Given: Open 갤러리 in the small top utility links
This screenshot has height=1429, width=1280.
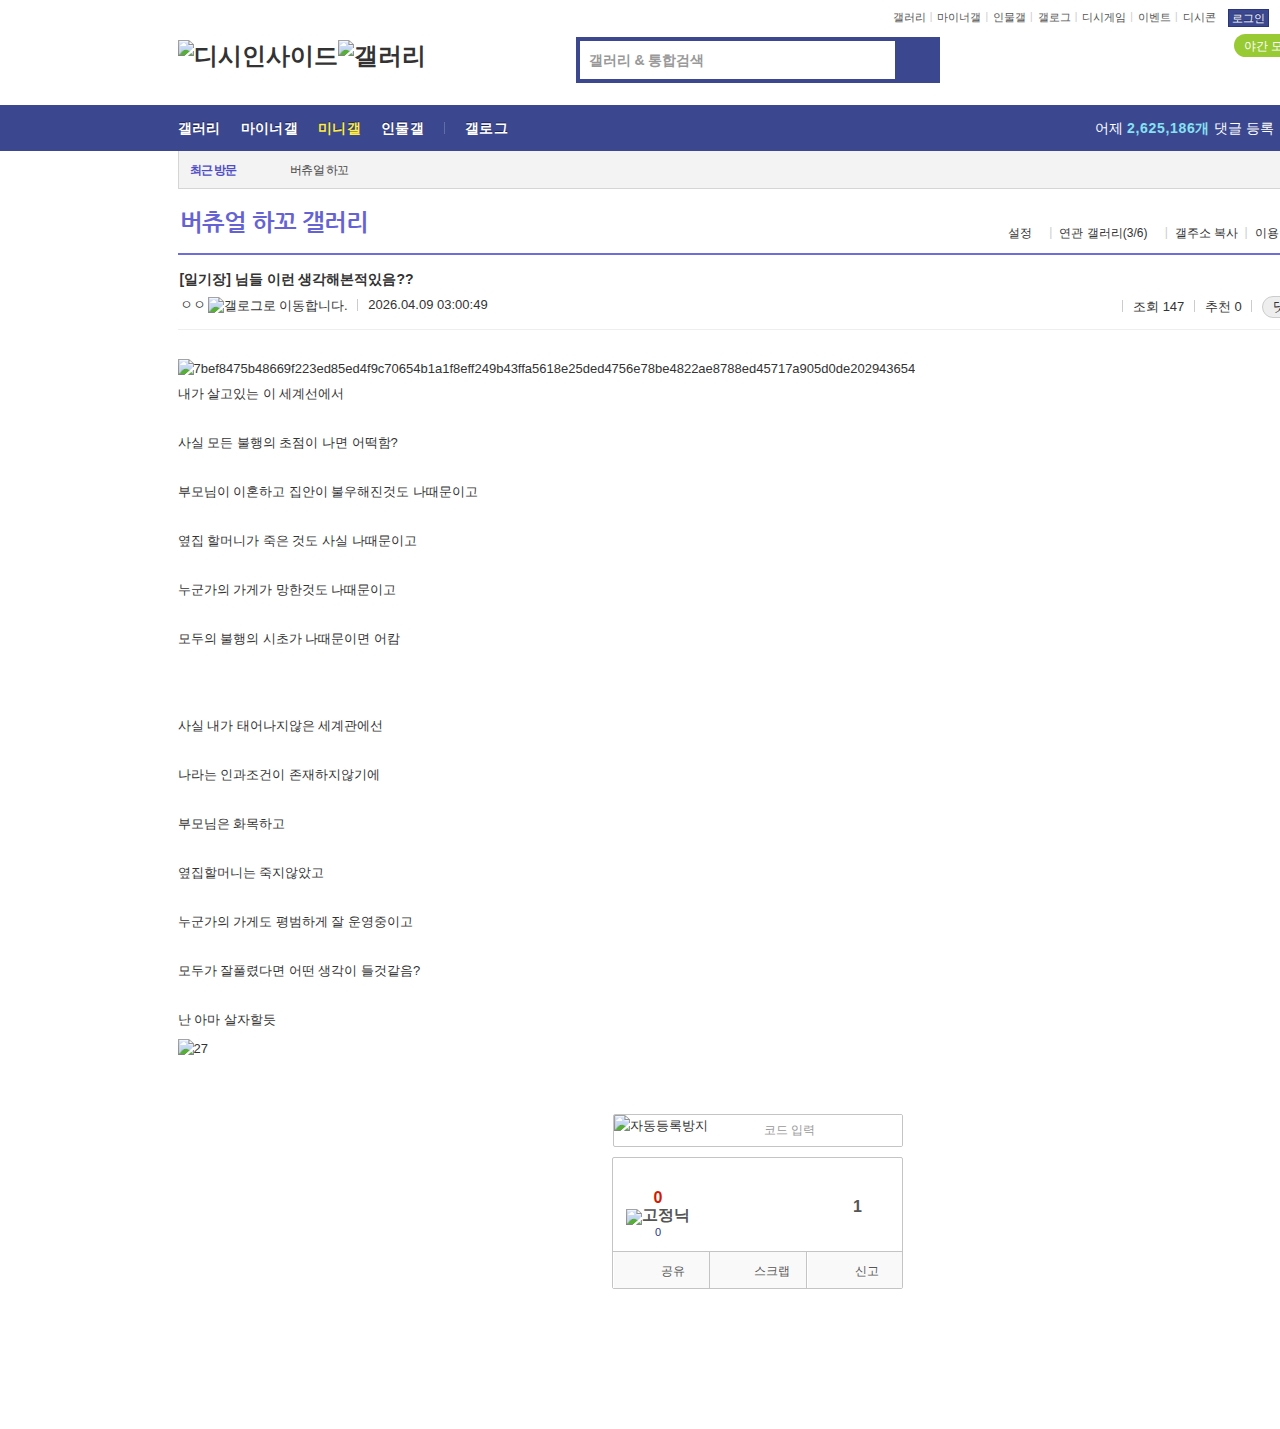Looking at the screenshot, I should [909, 18].
